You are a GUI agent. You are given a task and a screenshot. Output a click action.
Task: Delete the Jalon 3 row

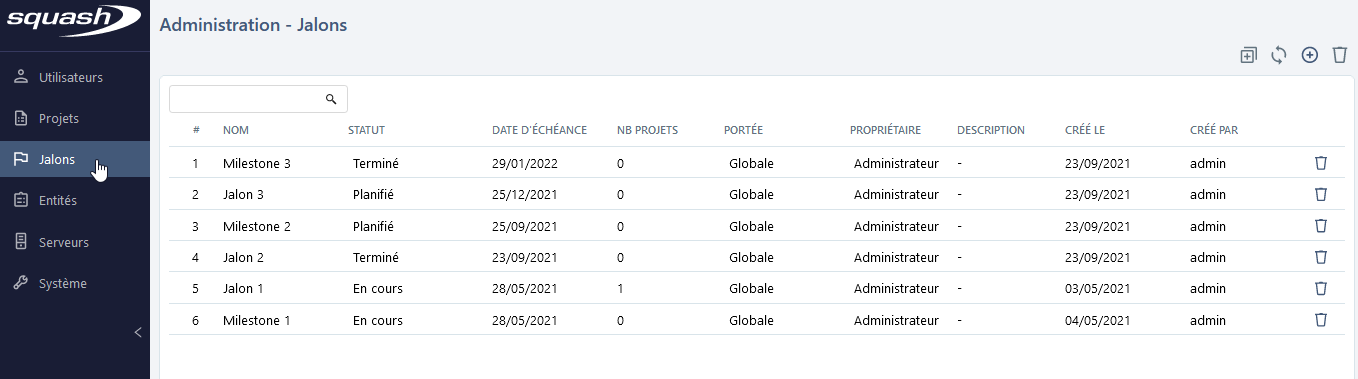1320,194
